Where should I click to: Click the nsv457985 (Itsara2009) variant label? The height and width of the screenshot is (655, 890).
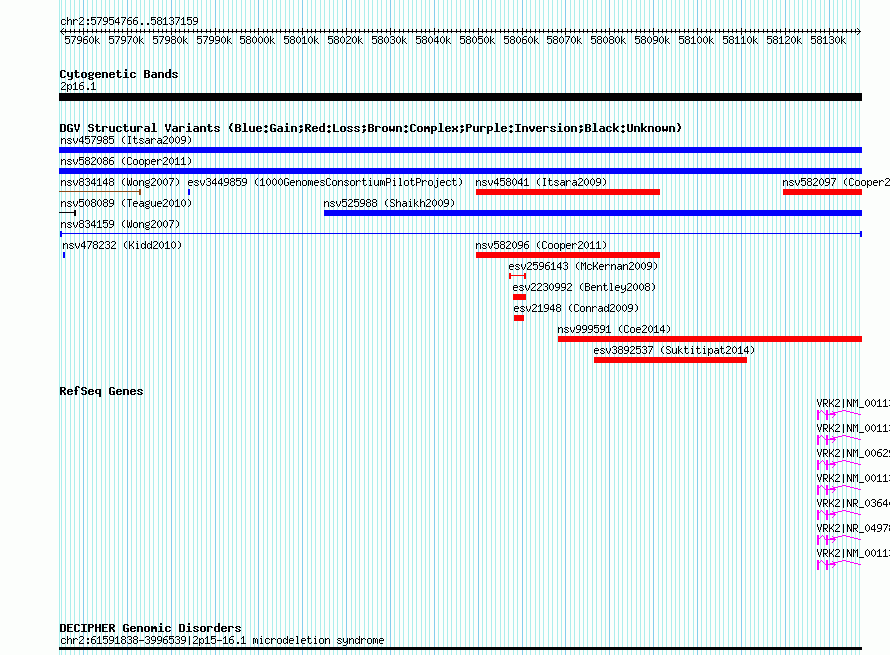tap(126, 140)
